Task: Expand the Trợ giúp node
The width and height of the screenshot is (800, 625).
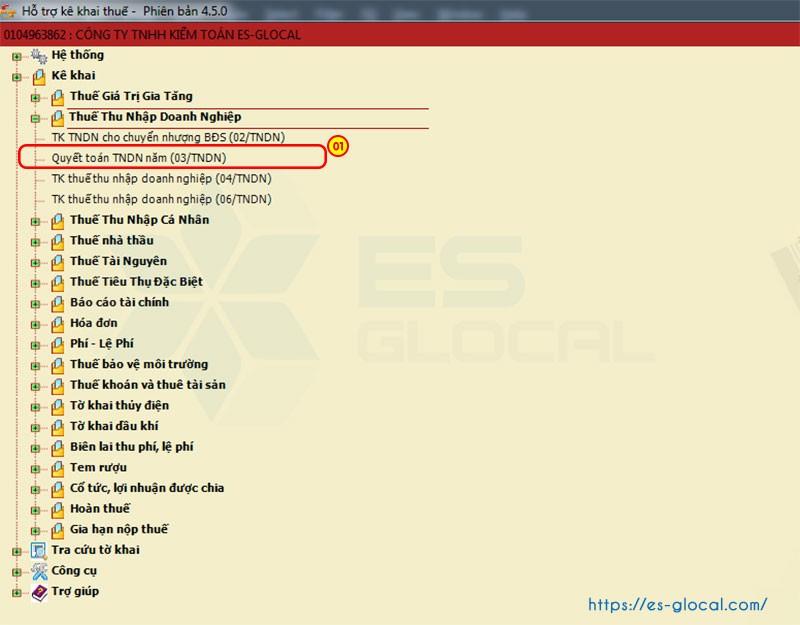Action: [16, 592]
